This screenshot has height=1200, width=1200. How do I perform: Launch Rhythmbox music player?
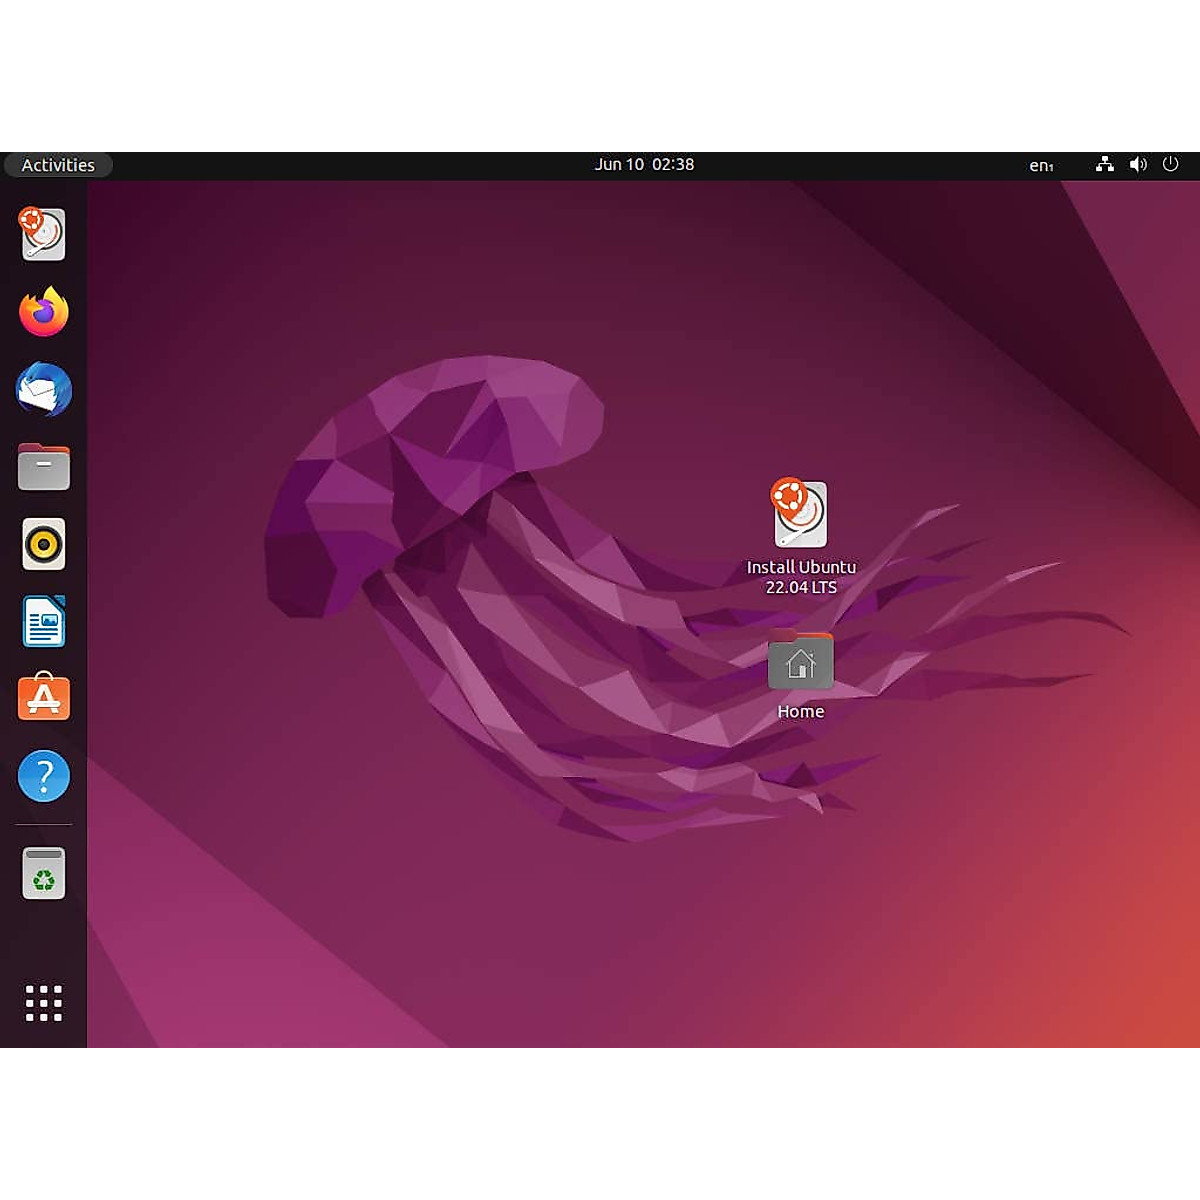coord(43,544)
